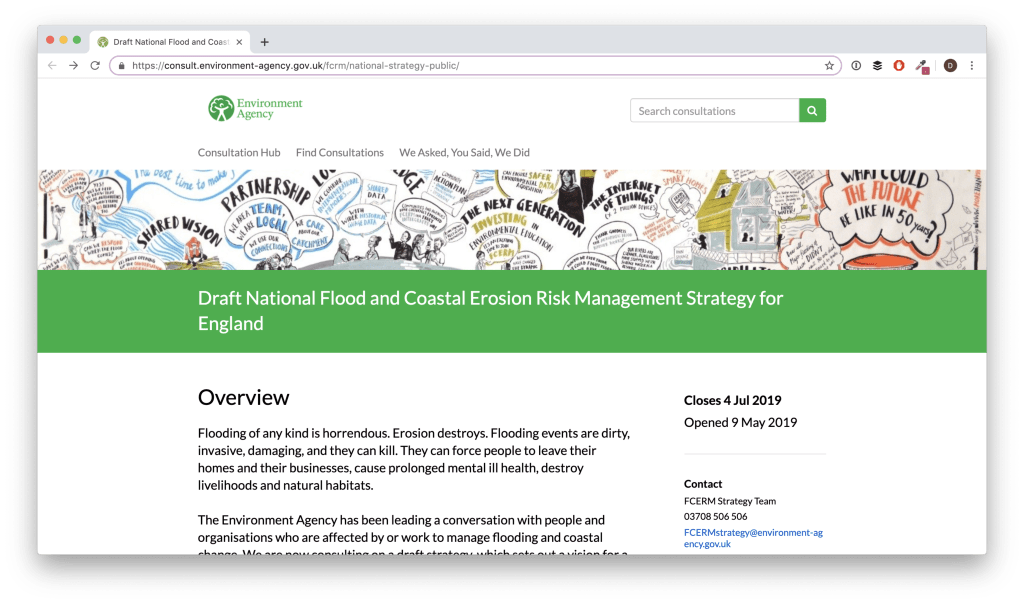Screen dimensions: 1024x604
Task: Click the FCERM Strategy Team text
Action: [730, 501]
